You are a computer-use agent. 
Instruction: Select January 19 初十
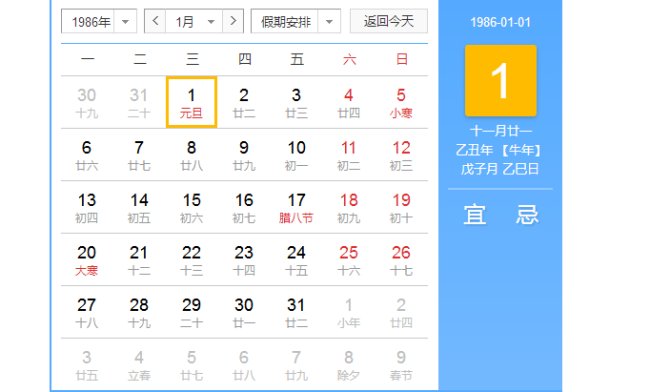click(x=401, y=207)
